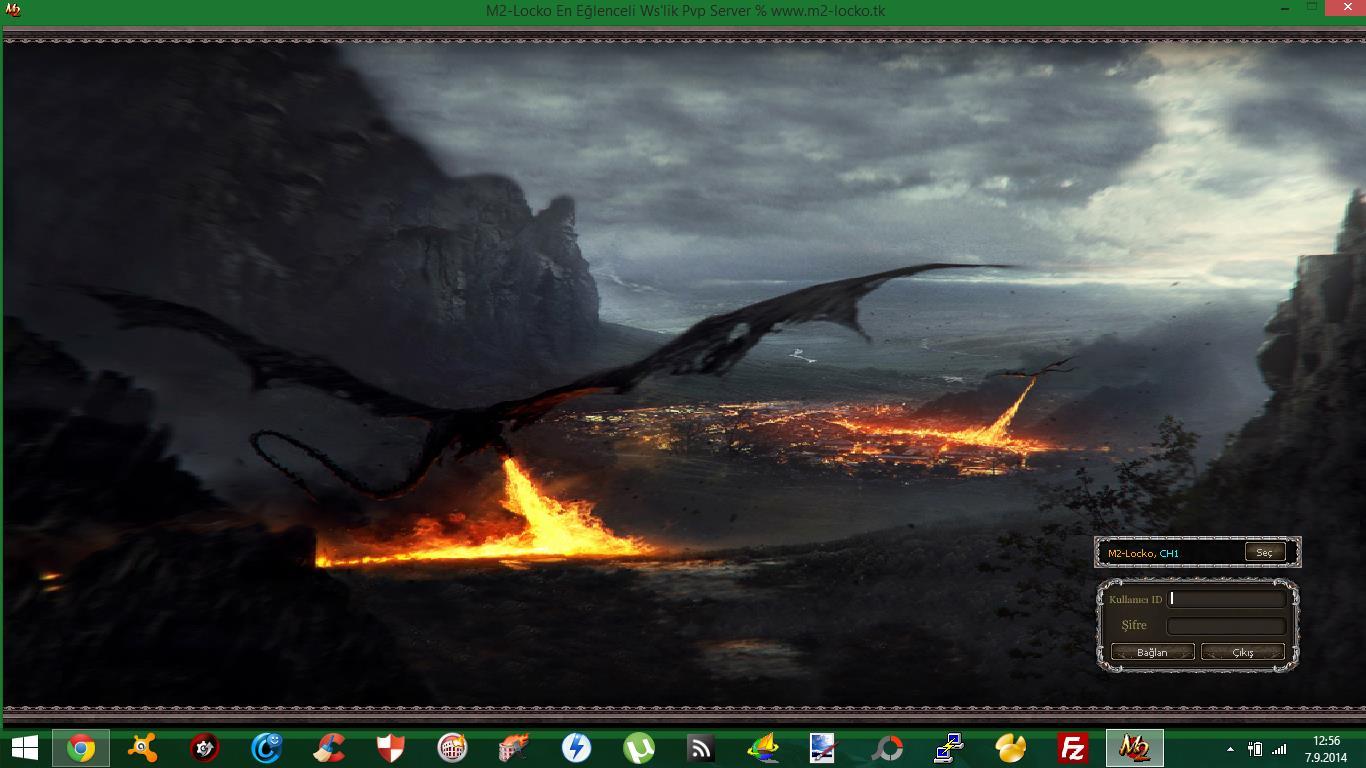Open the burning brick wall taskbar icon
This screenshot has height=768, width=1366.
click(x=514, y=748)
